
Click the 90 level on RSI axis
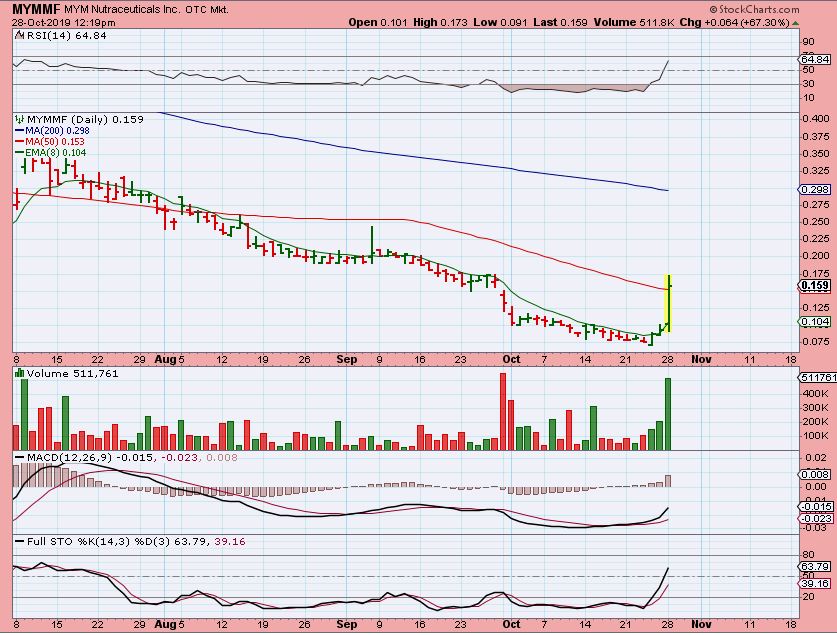[808, 42]
